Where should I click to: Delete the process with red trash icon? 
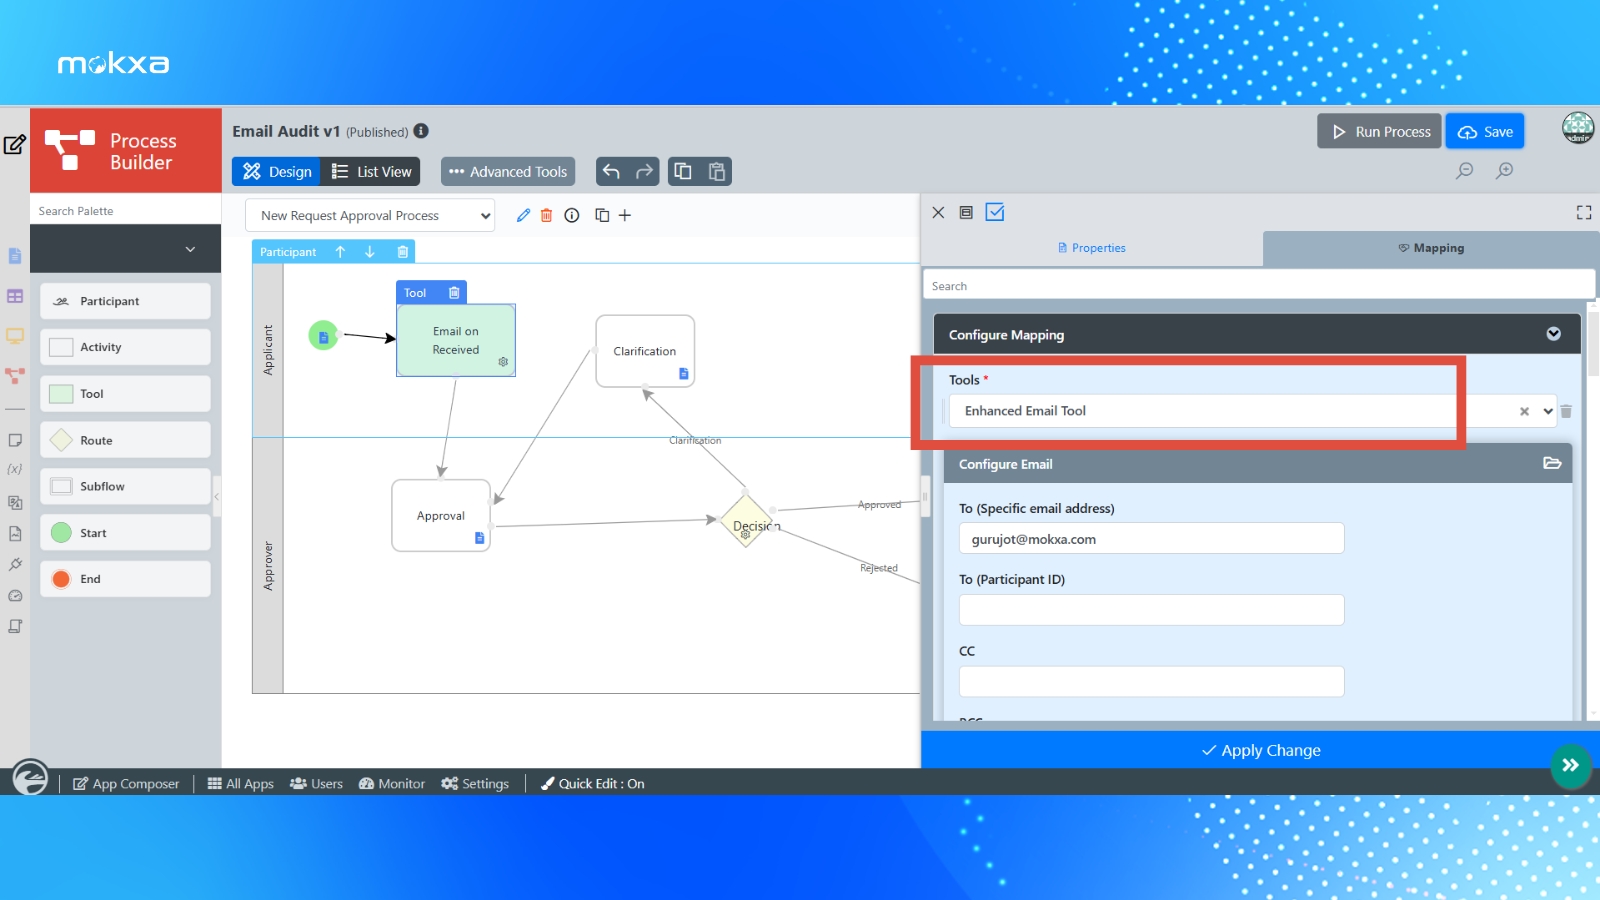coord(546,215)
